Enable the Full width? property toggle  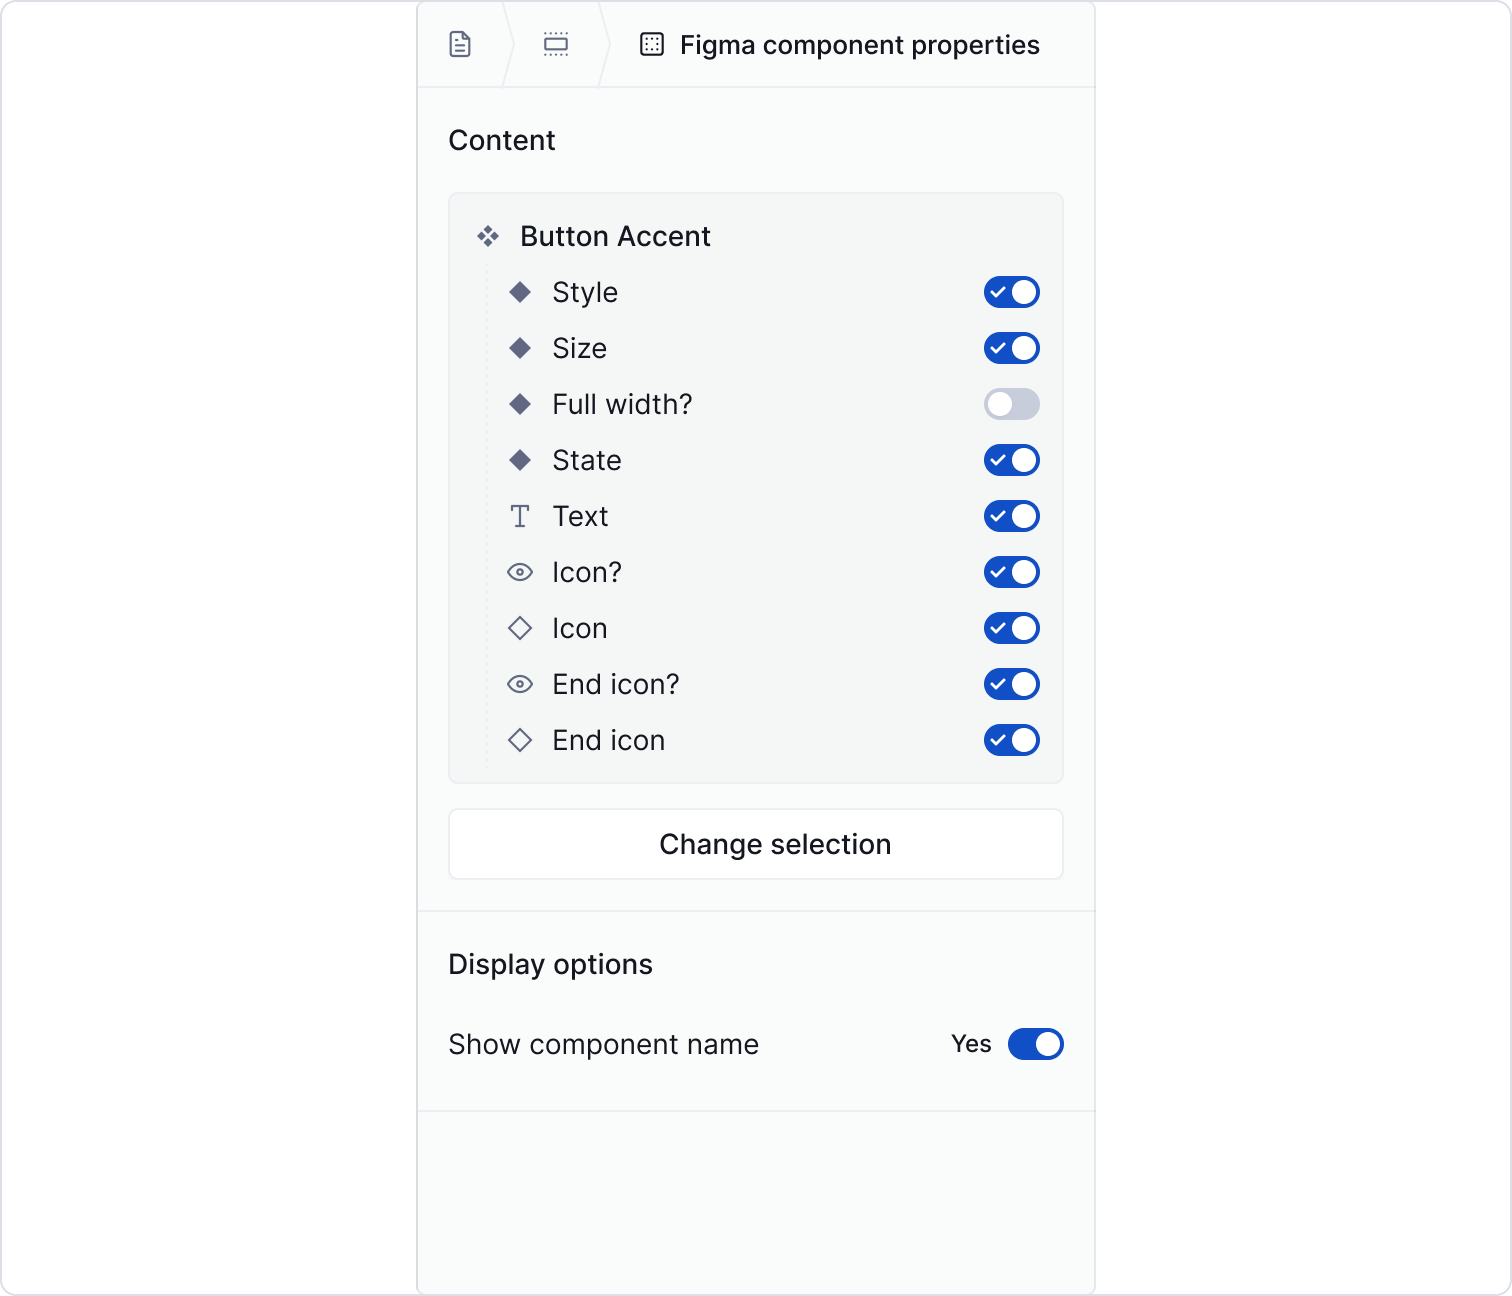coord(1011,404)
